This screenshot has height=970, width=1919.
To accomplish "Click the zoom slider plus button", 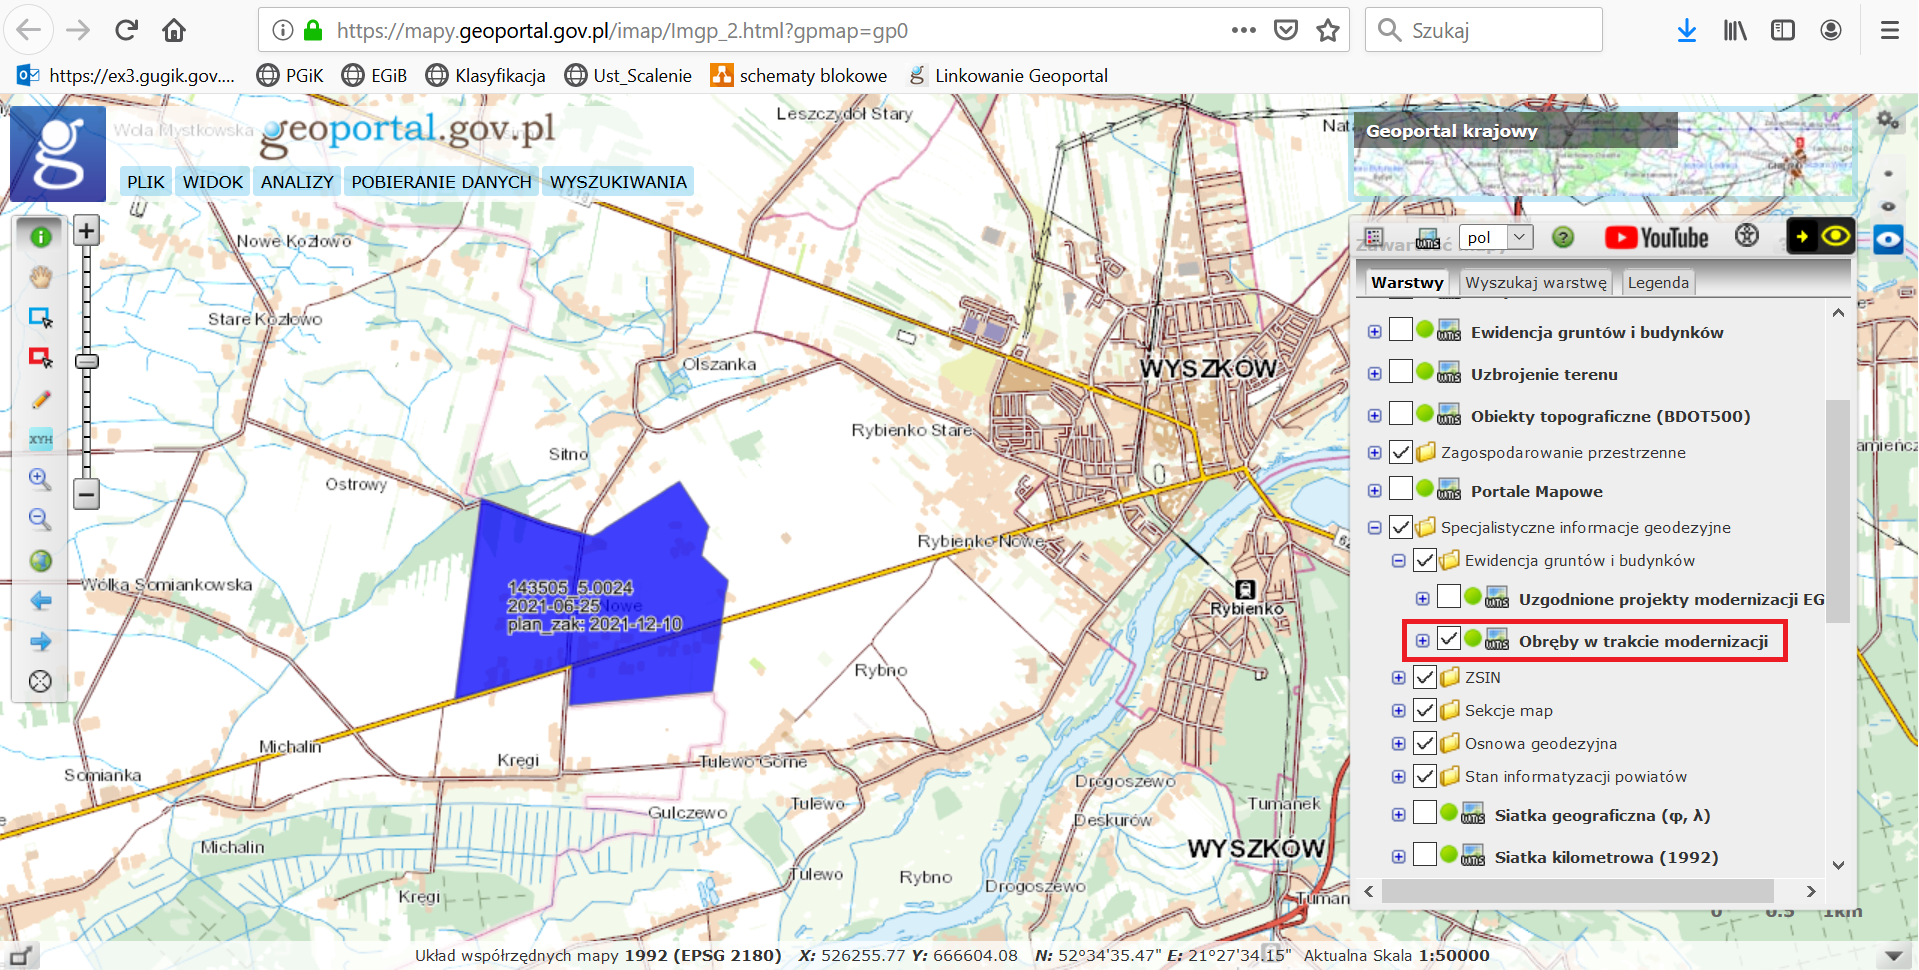I will [87, 231].
